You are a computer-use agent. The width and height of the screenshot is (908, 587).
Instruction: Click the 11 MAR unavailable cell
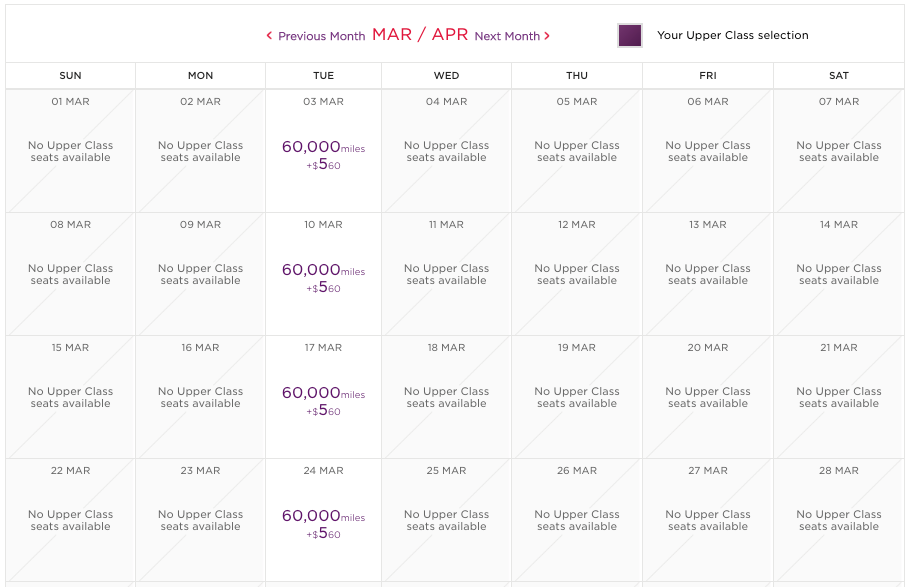tap(446, 274)
